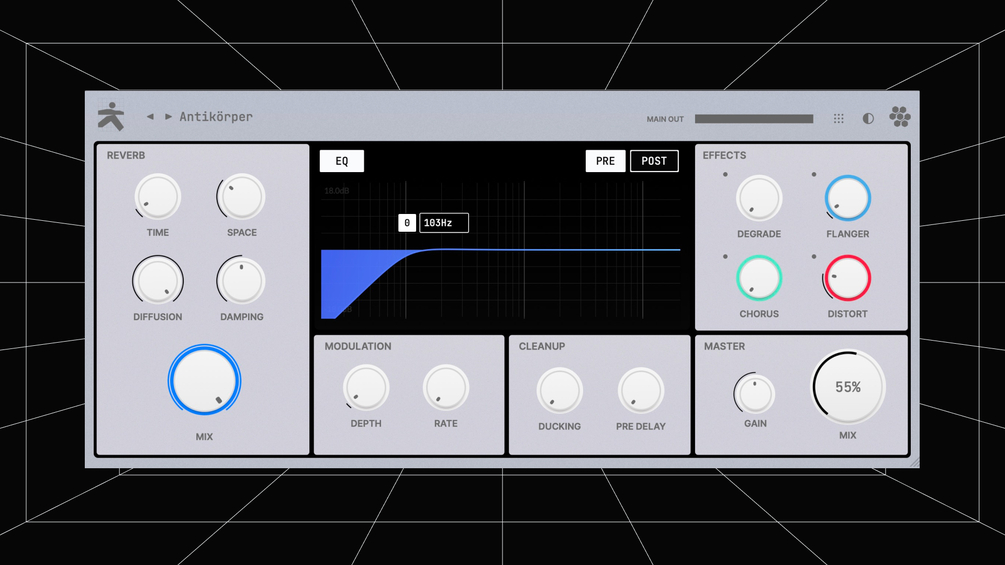Viewport: 1005px width, 565px height.
Task: Click the PRE DELAY knob
Action: point(640,391)
